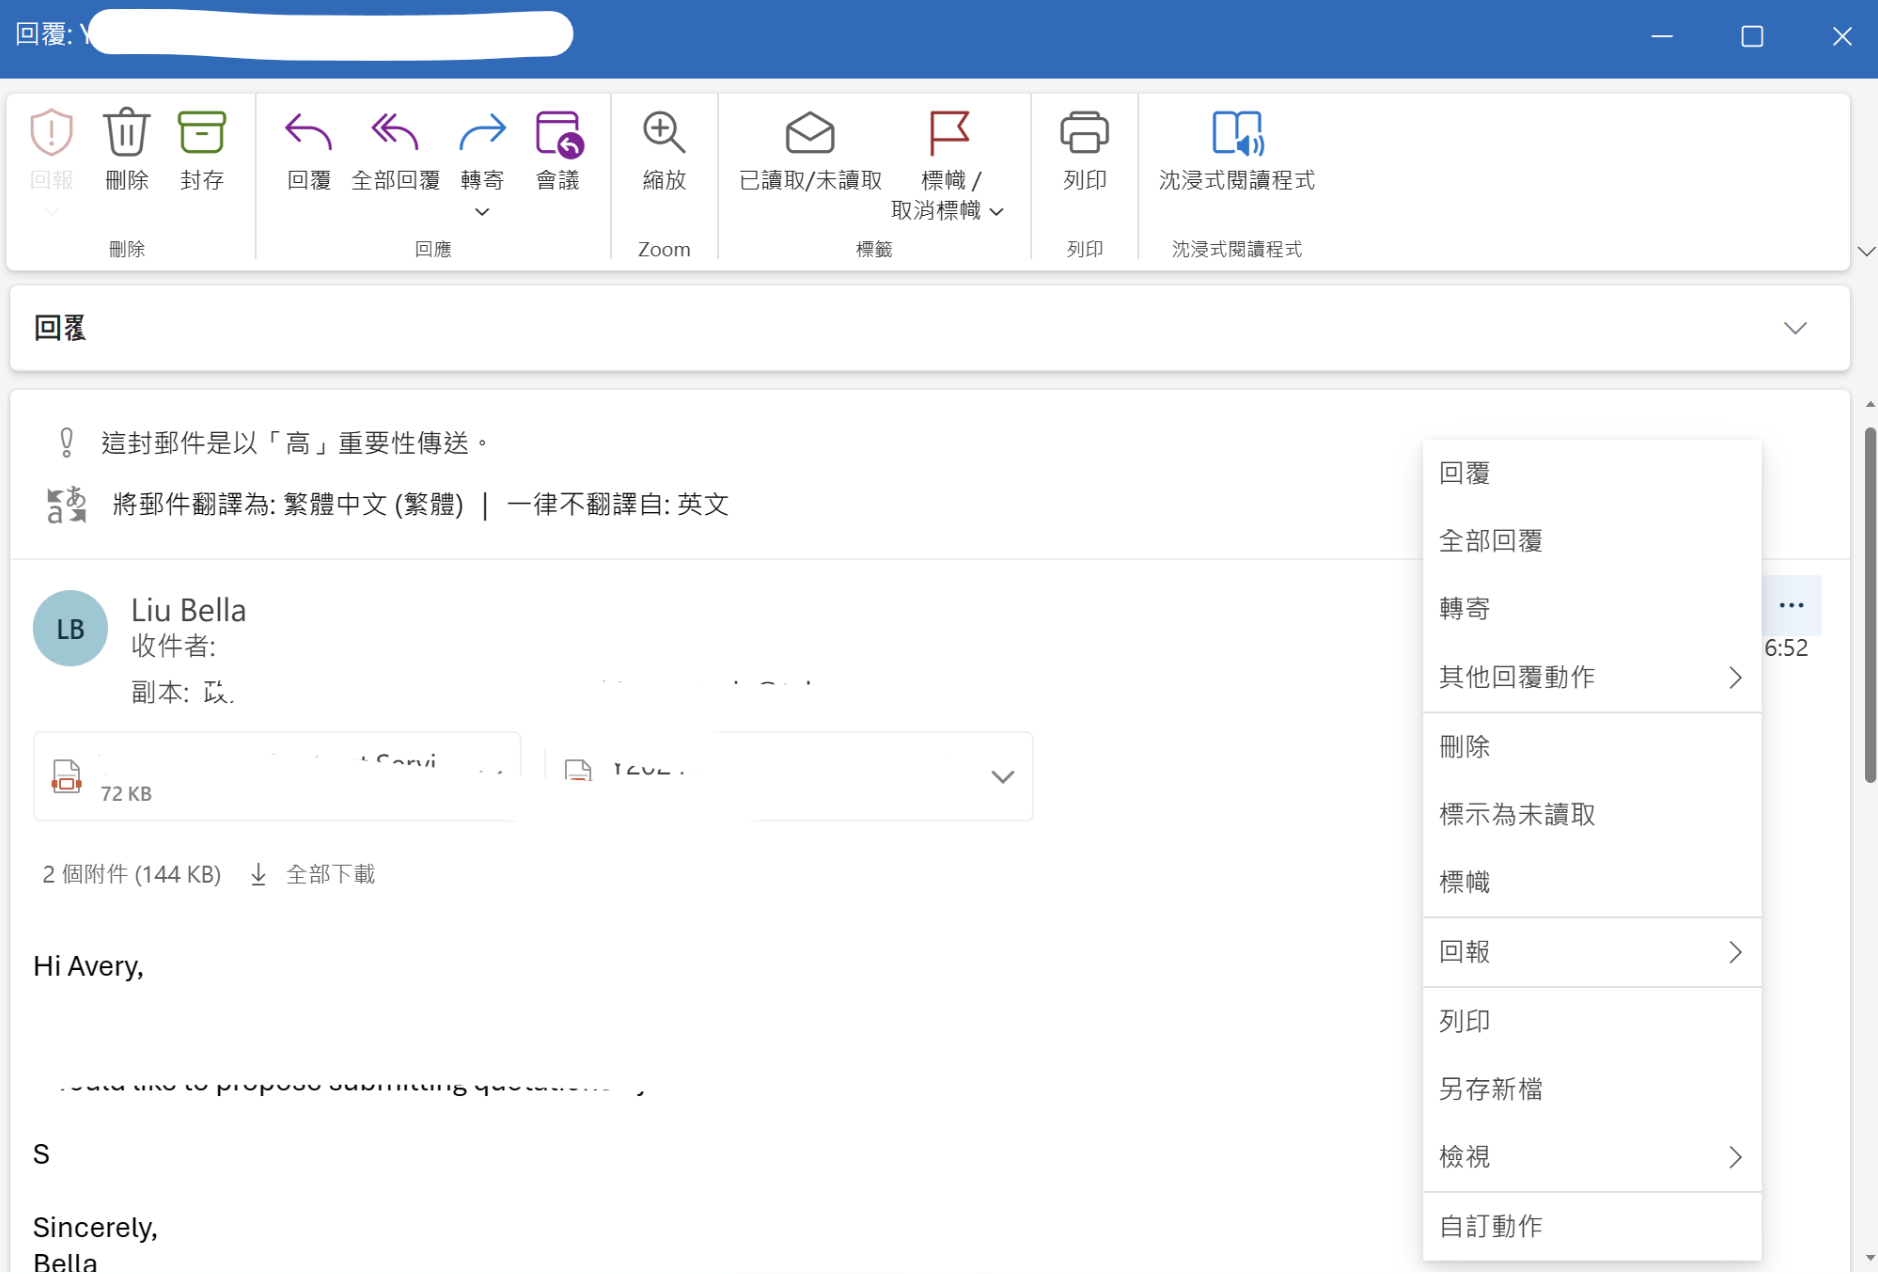Choose 自訂動作 from the context menu
This screenshot has height=1274, width=1878.
[x=1591, y=1226]
